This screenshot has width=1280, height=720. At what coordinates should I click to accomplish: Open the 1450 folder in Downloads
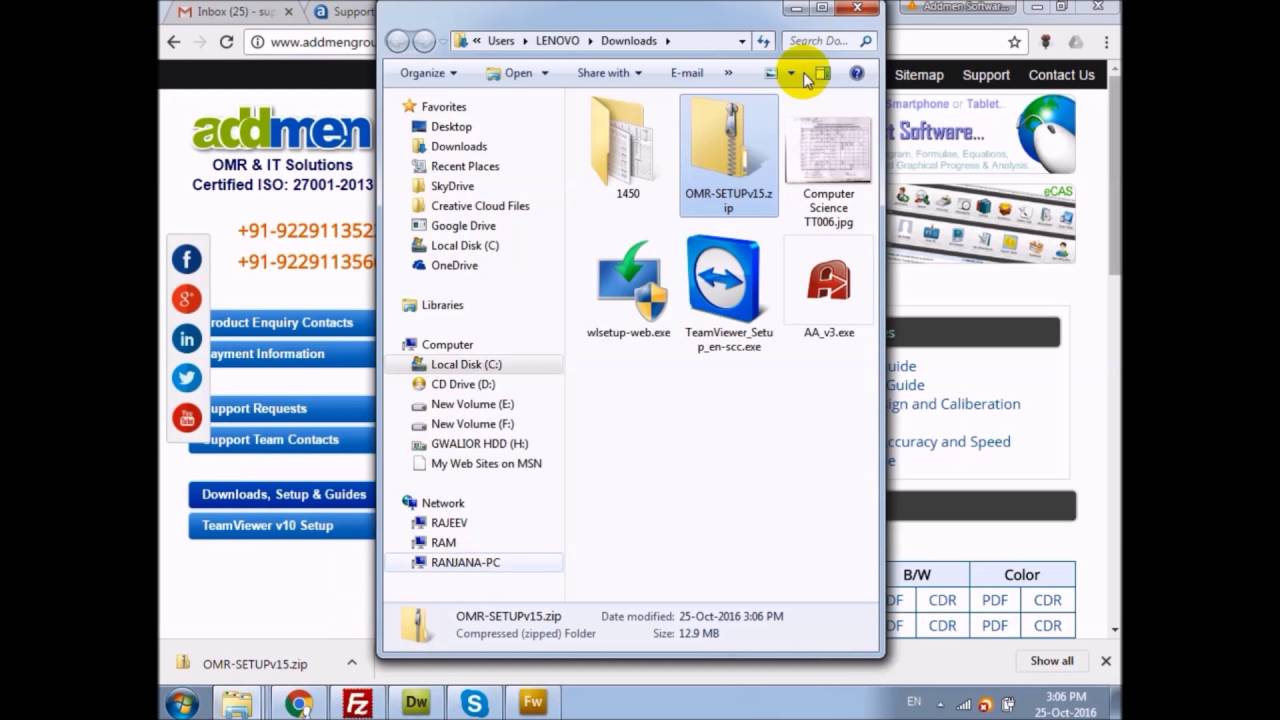[627, 147]
